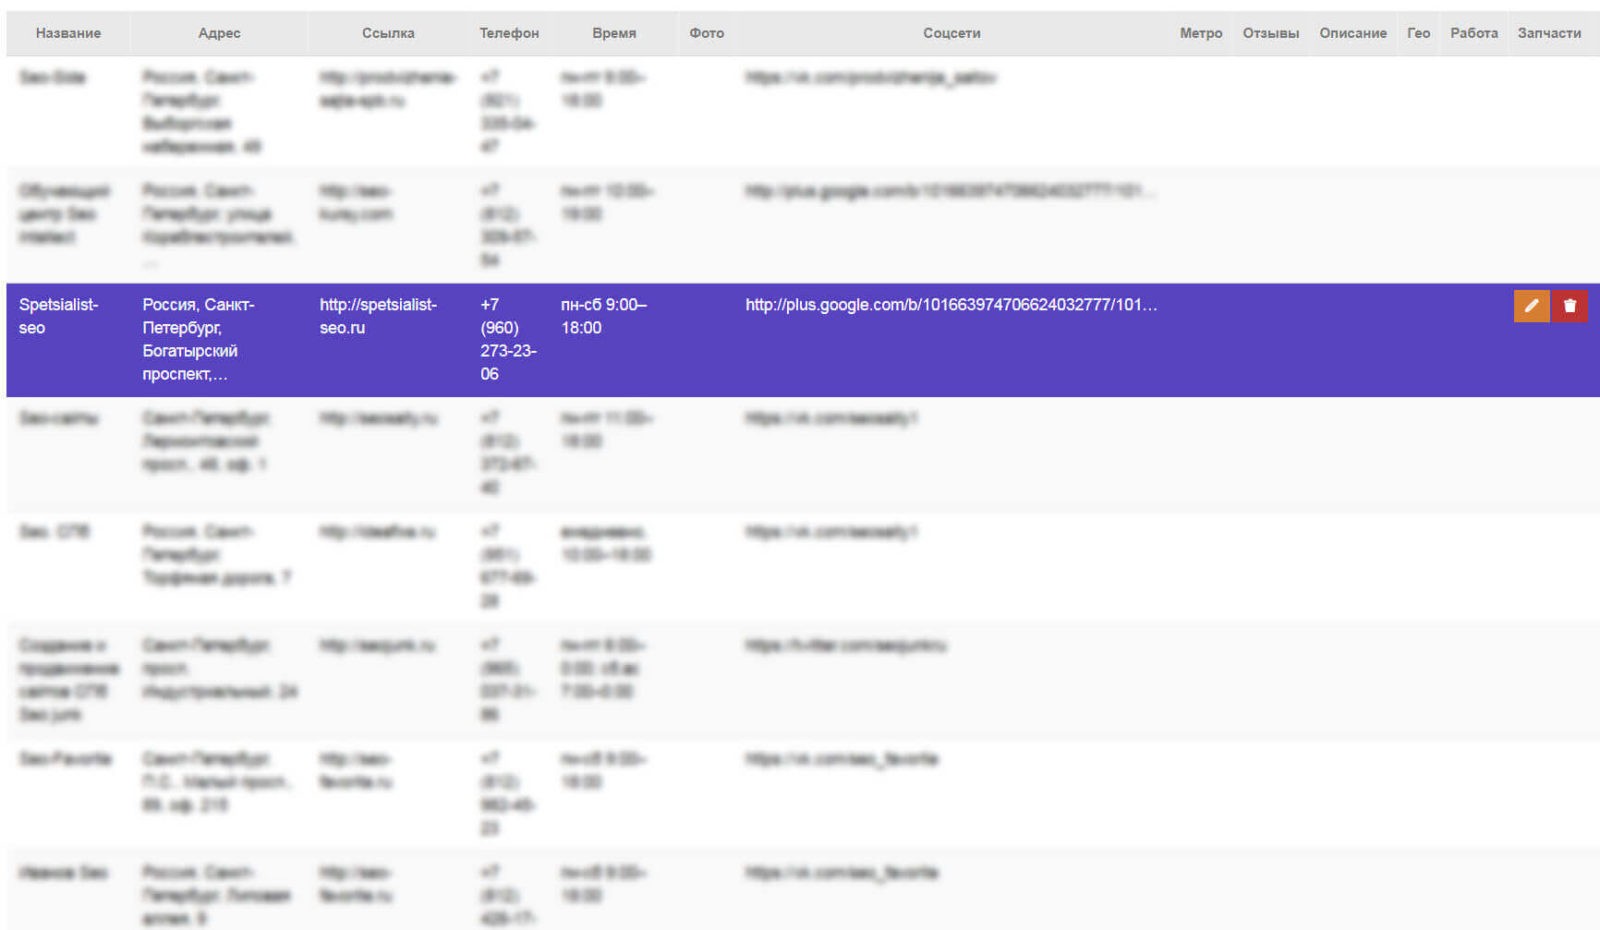Click the orange pencil edit icon
The height and width of the screenshot is (930, 1600).
coord(1531,306)
